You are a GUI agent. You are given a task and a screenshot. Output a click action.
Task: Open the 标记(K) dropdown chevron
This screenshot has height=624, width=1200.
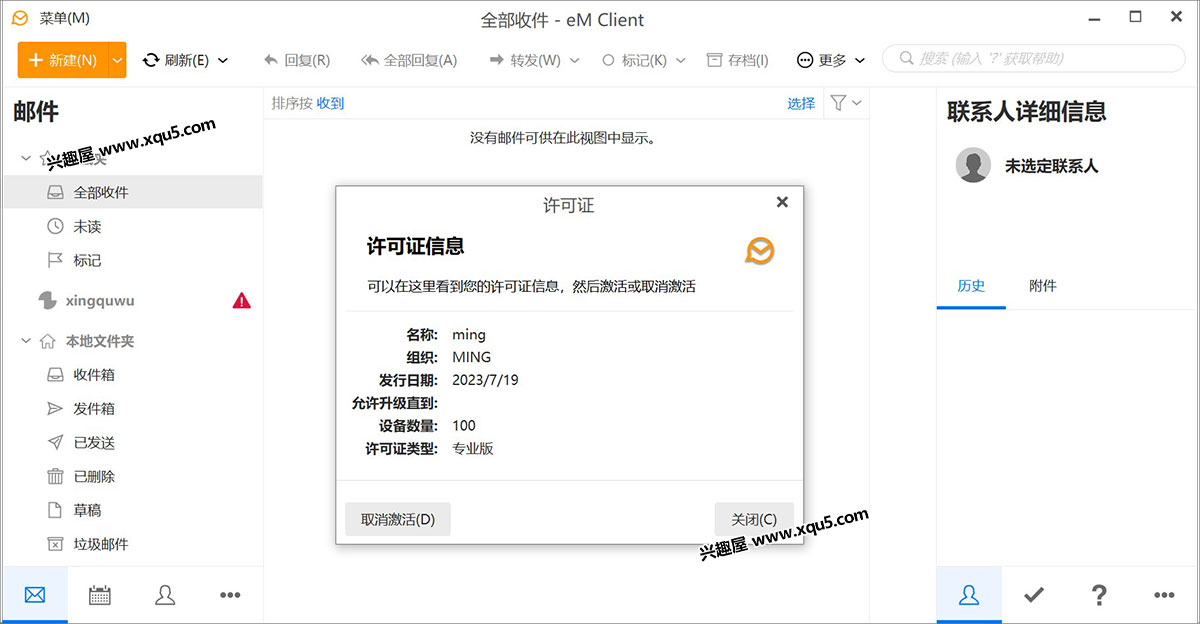(x=681, y=60)
